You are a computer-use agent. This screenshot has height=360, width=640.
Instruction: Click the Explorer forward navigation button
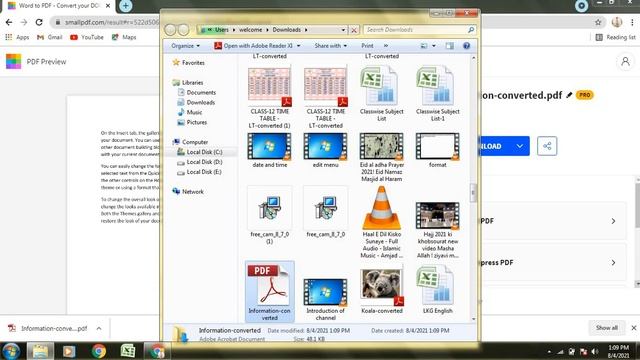pos(184,30)
